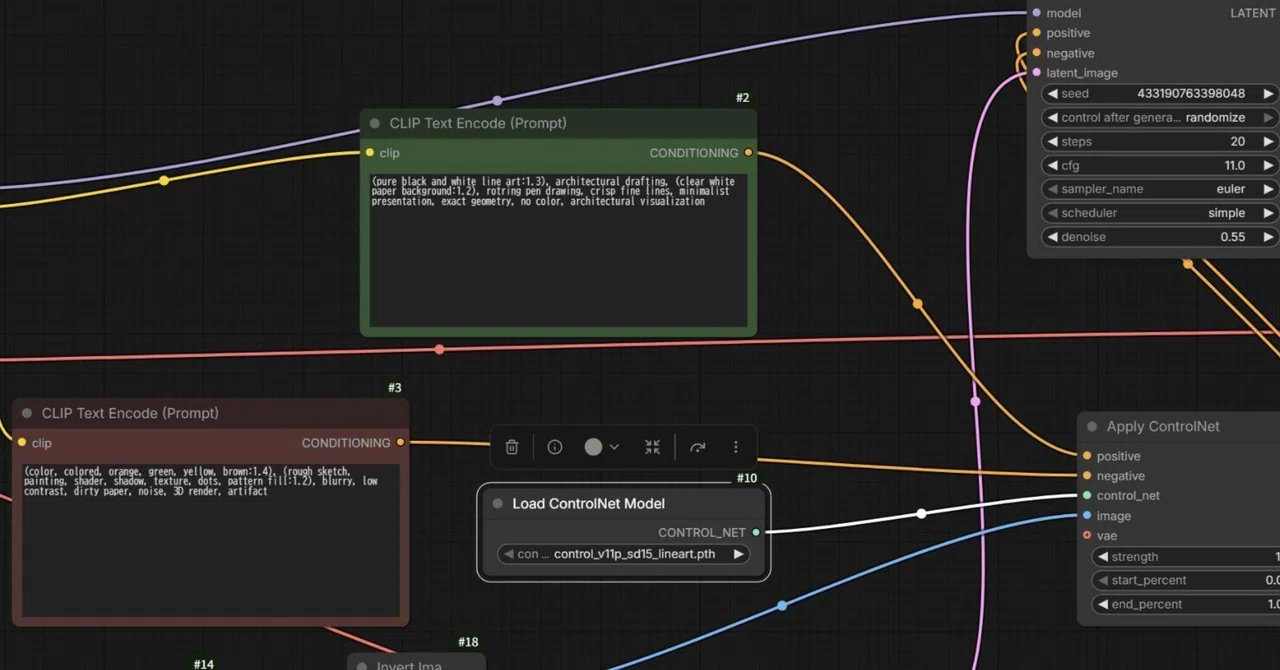Click the cfg value 11.0
Screen dimensions: 1280x670
tap(1235, 165)
